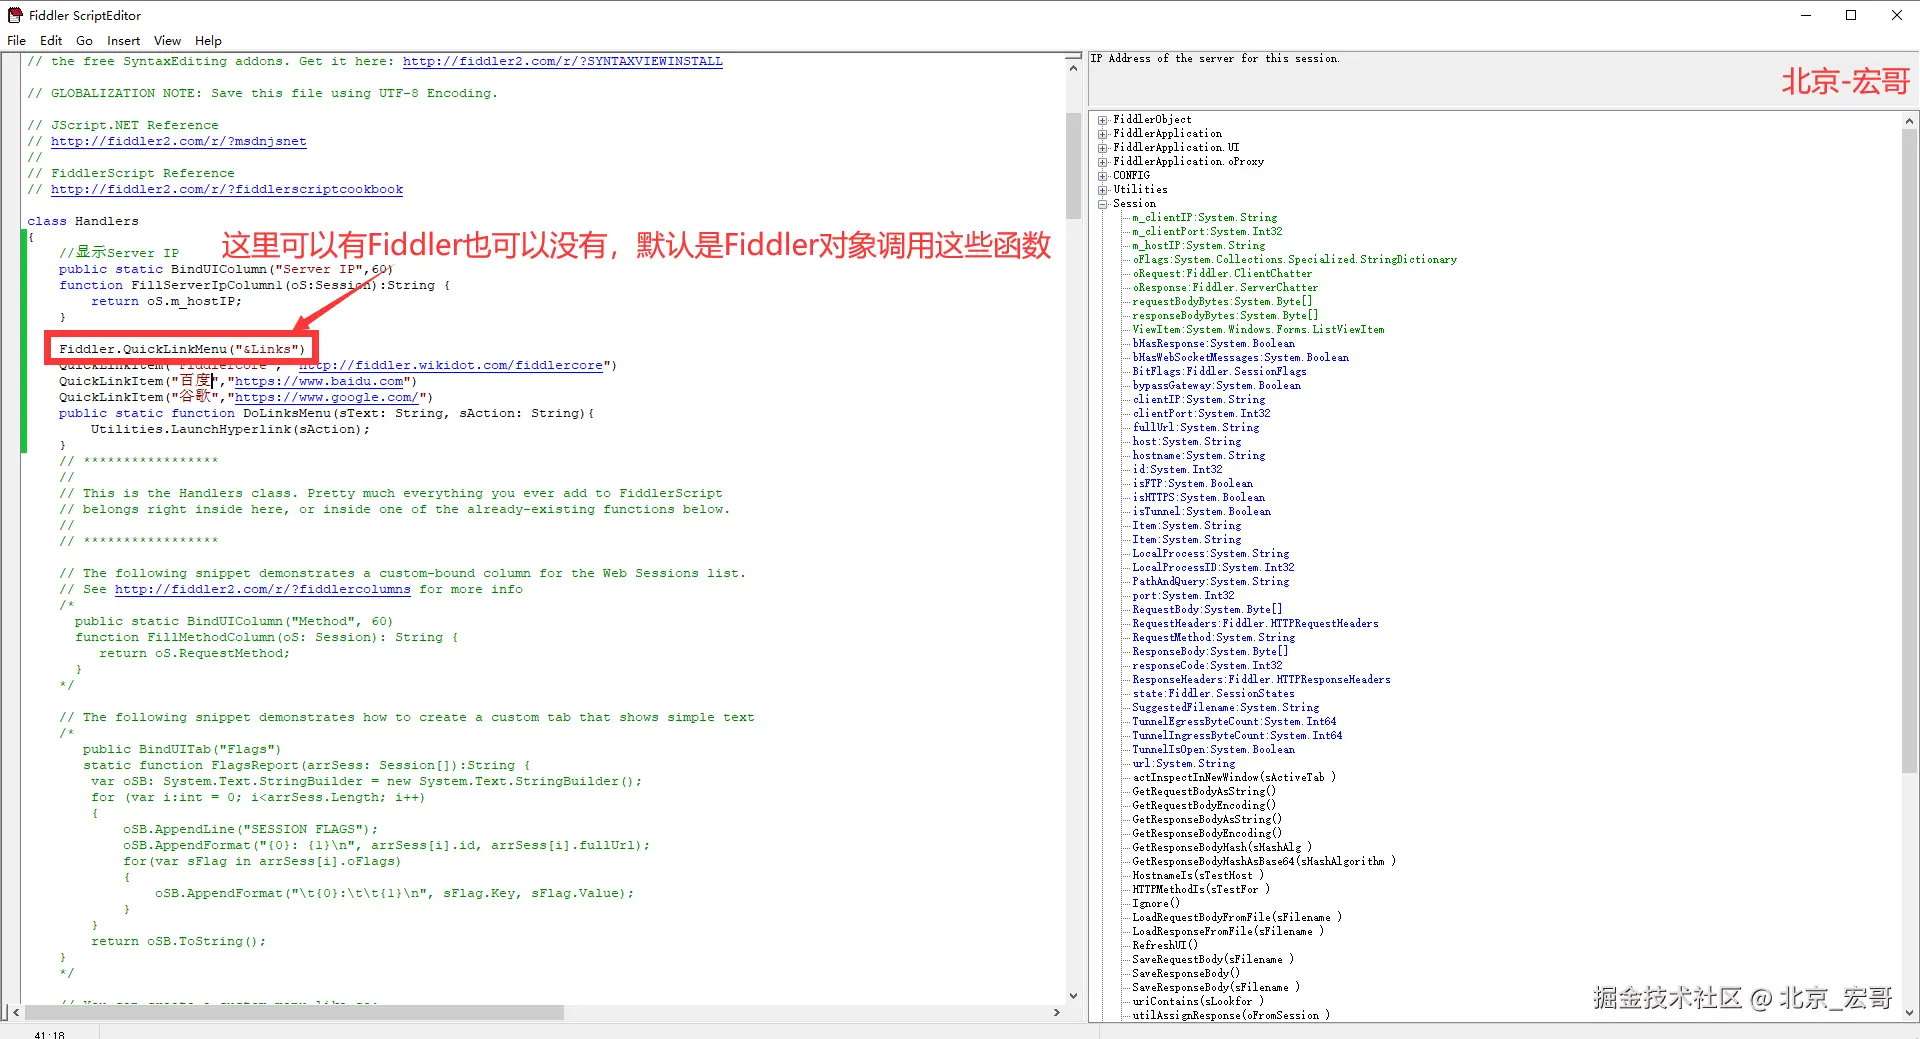This screenshot has height=1039, width=1920.
Task: Open the SYNTAXVIEWINSTALL link in the script
Action: (563, 62)
